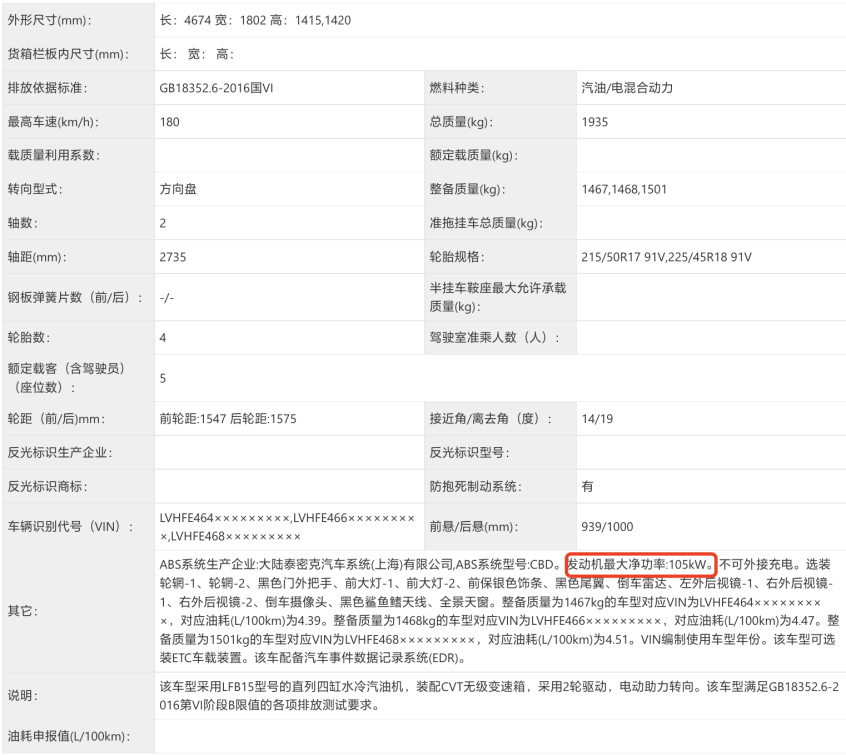
Task: Select the seating capacity value 5
Action: tap(163, 378)
